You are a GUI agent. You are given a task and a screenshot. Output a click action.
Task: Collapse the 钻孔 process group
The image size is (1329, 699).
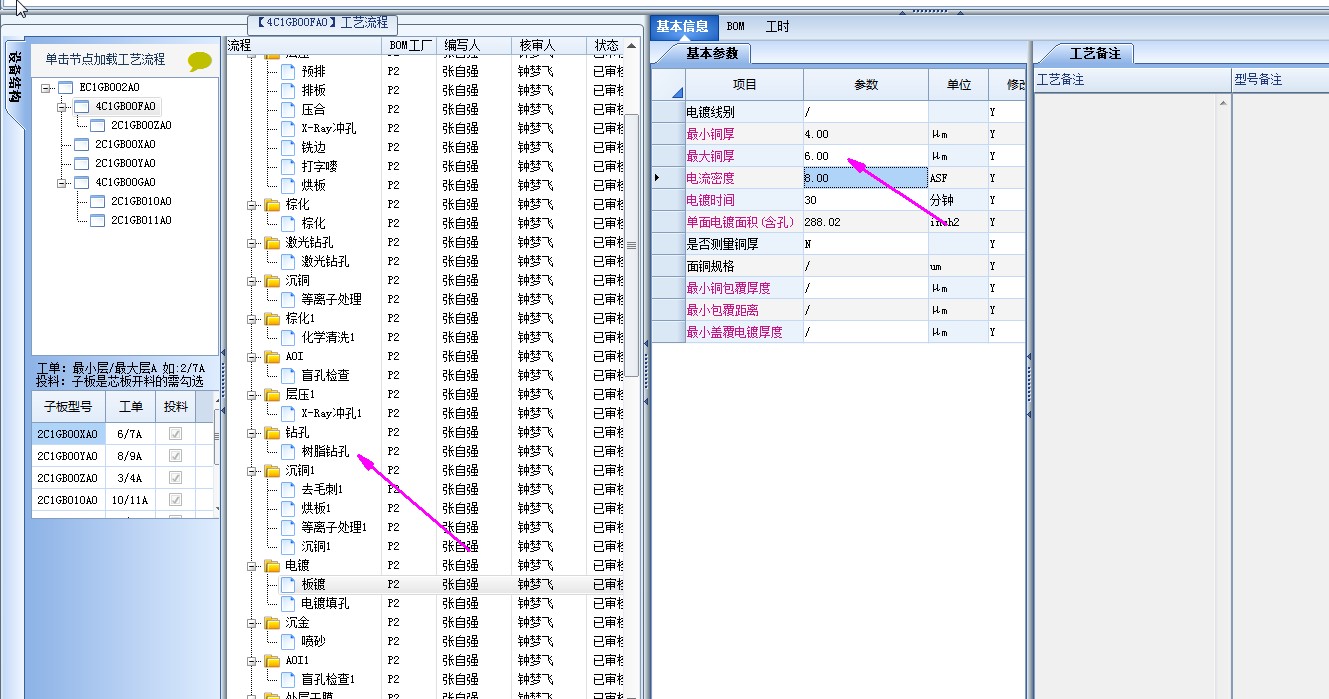point(251,432)
